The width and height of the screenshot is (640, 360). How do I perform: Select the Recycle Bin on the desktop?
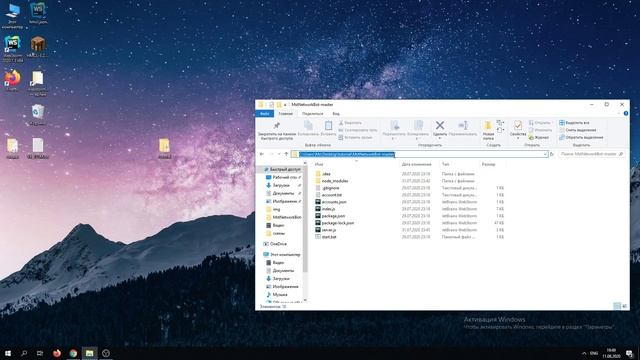[38, 111]
